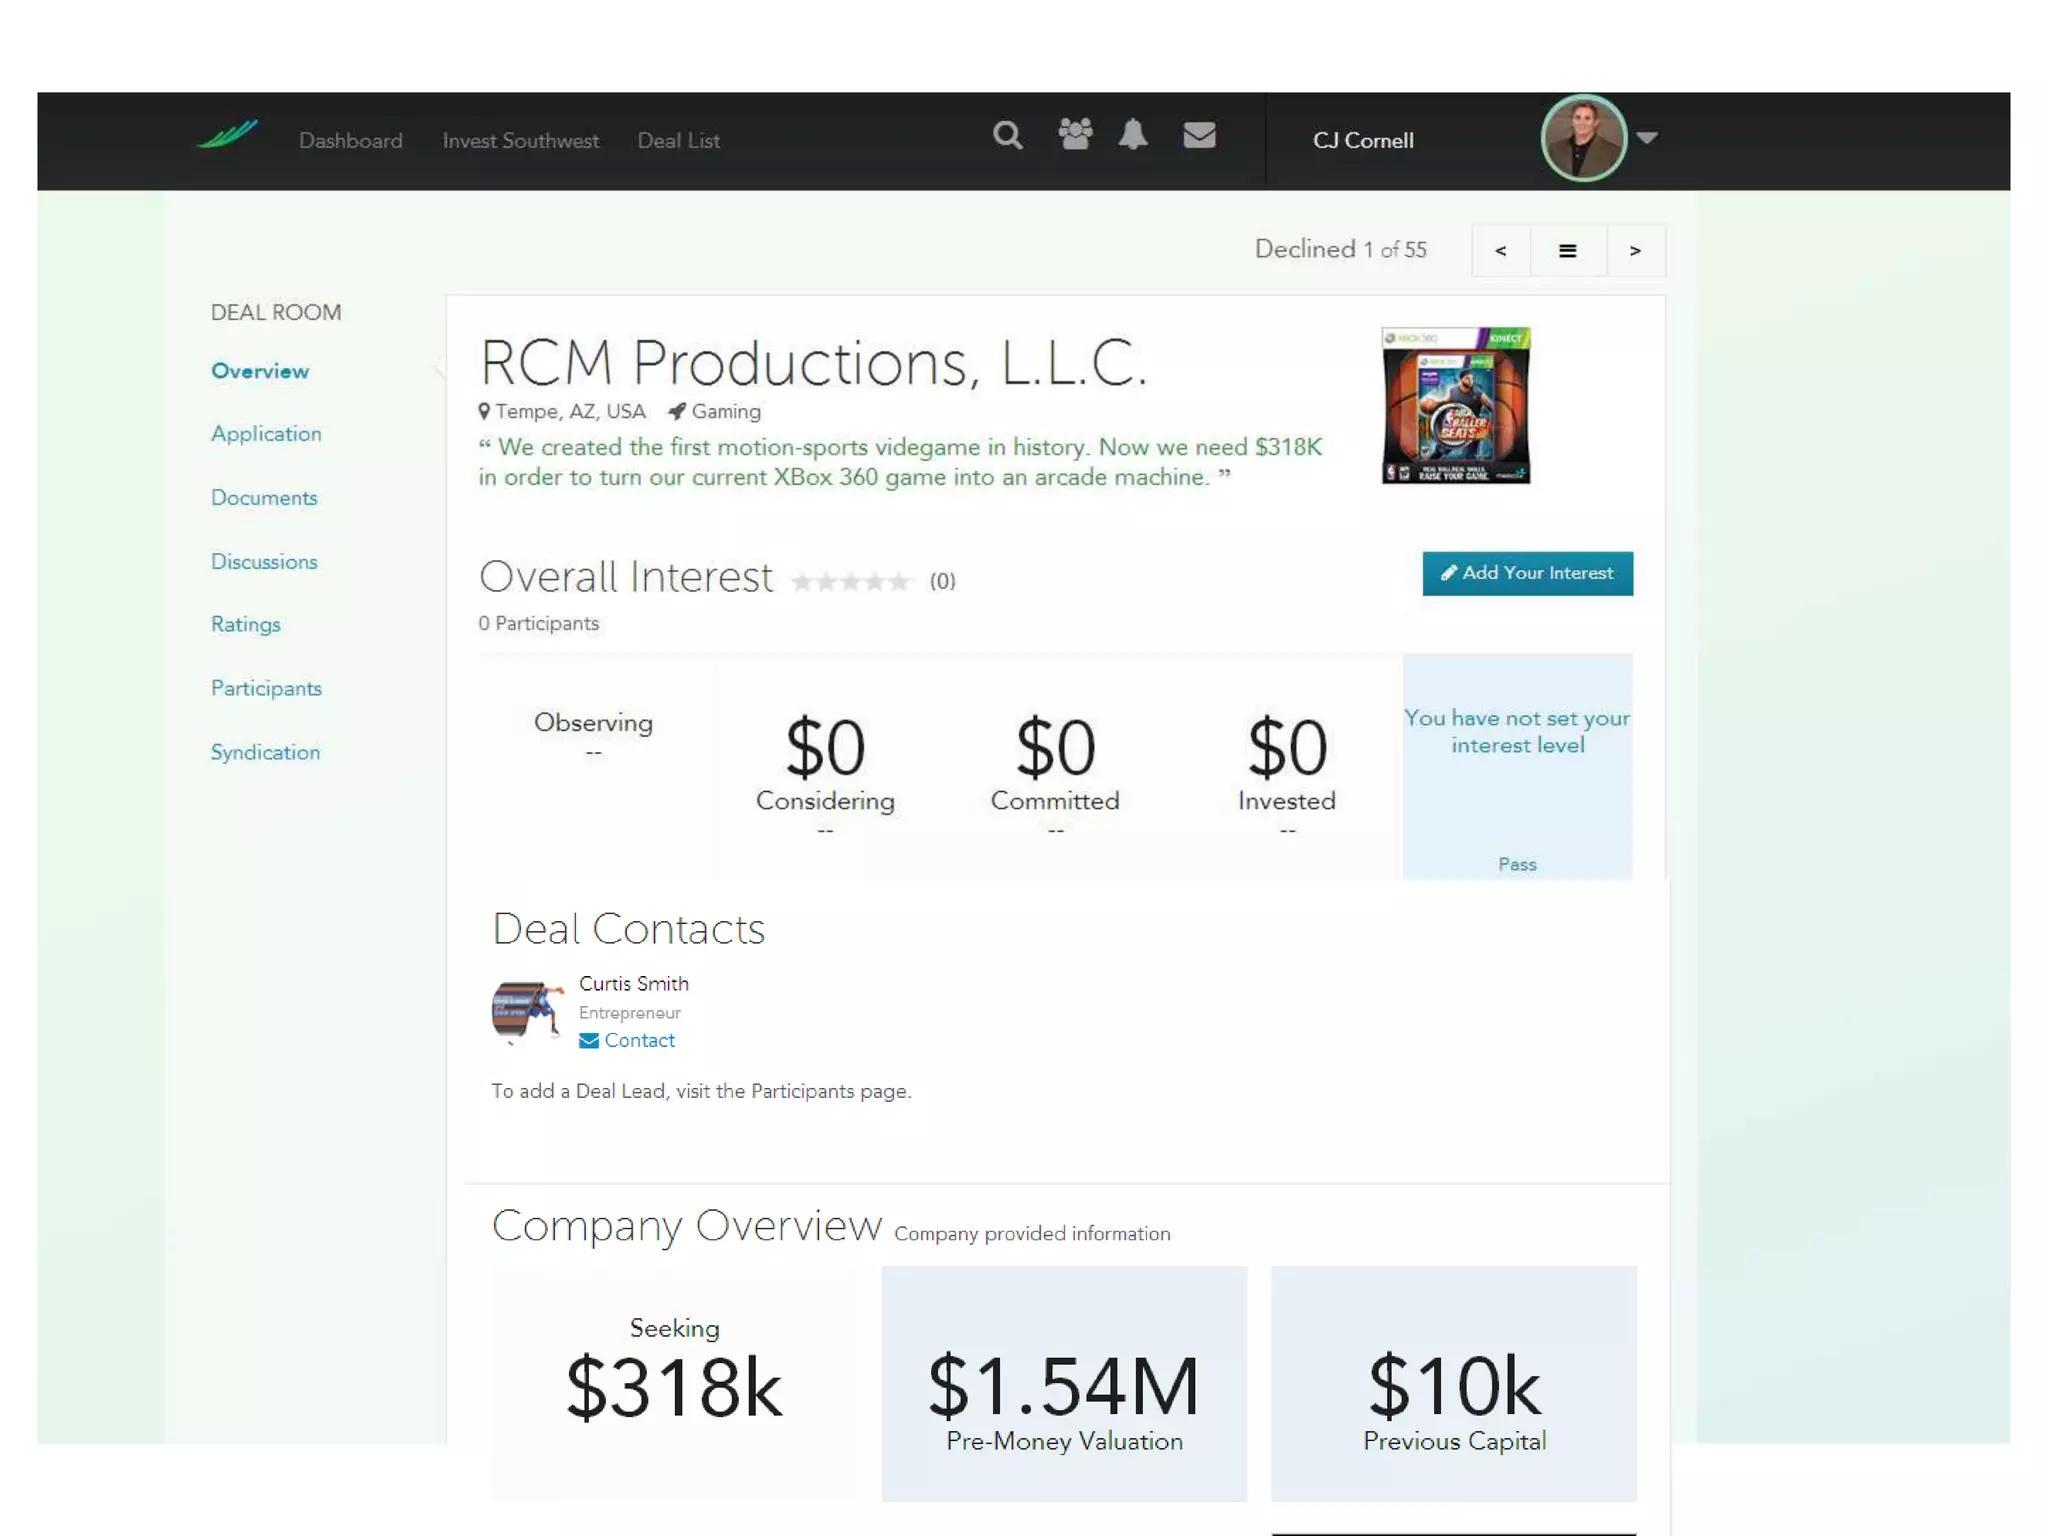The width and height of the screenshot is (2048, 1536).
Task: Click CJ Cornell profile avatar
Action: click(x=1583, y=139)
